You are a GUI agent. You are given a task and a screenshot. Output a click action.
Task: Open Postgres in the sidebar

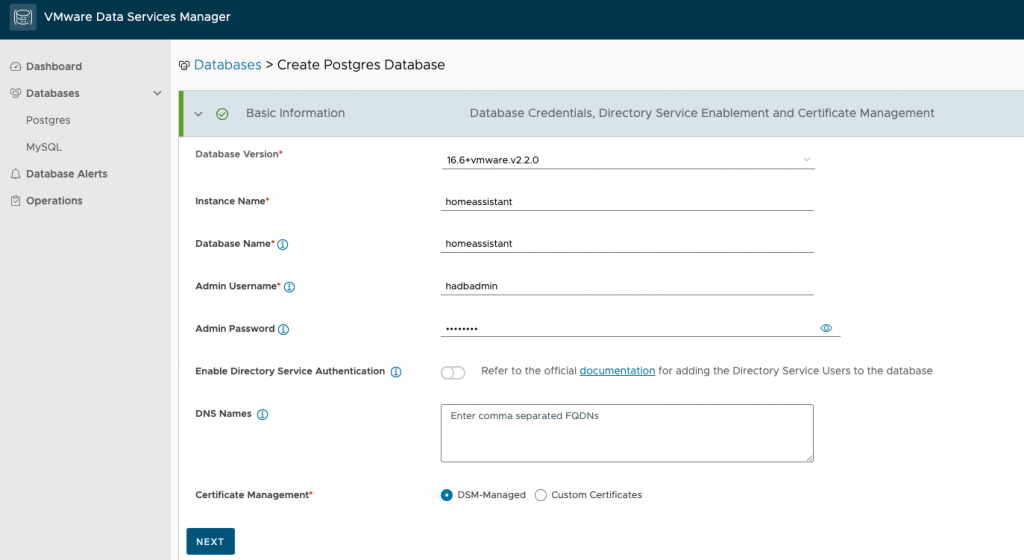(x=48, y=120)
